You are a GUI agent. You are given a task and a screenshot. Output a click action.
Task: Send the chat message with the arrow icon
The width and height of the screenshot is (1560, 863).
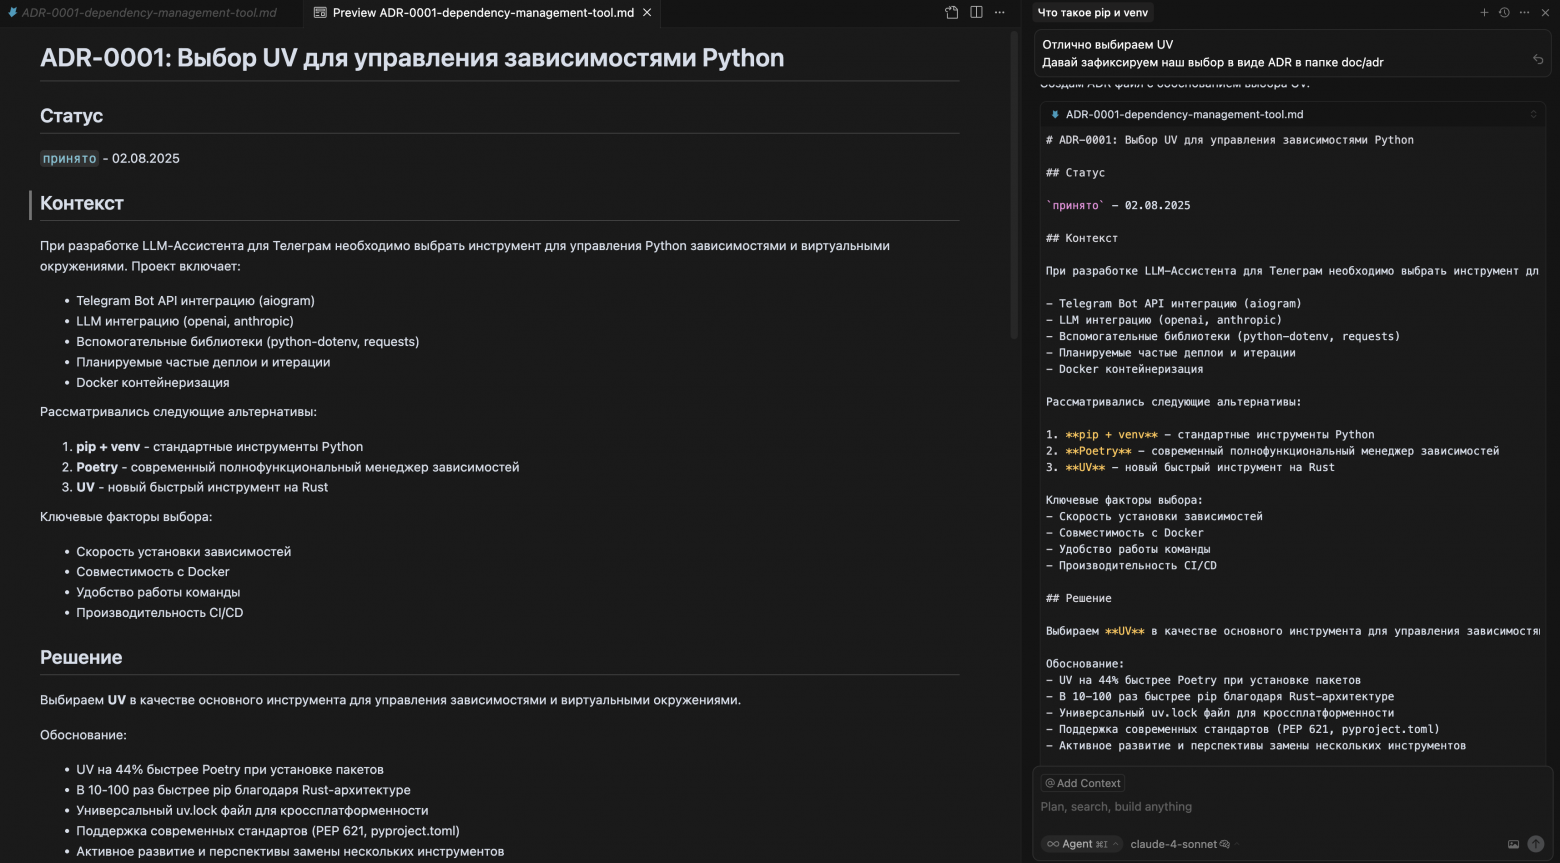[1537, 844]
